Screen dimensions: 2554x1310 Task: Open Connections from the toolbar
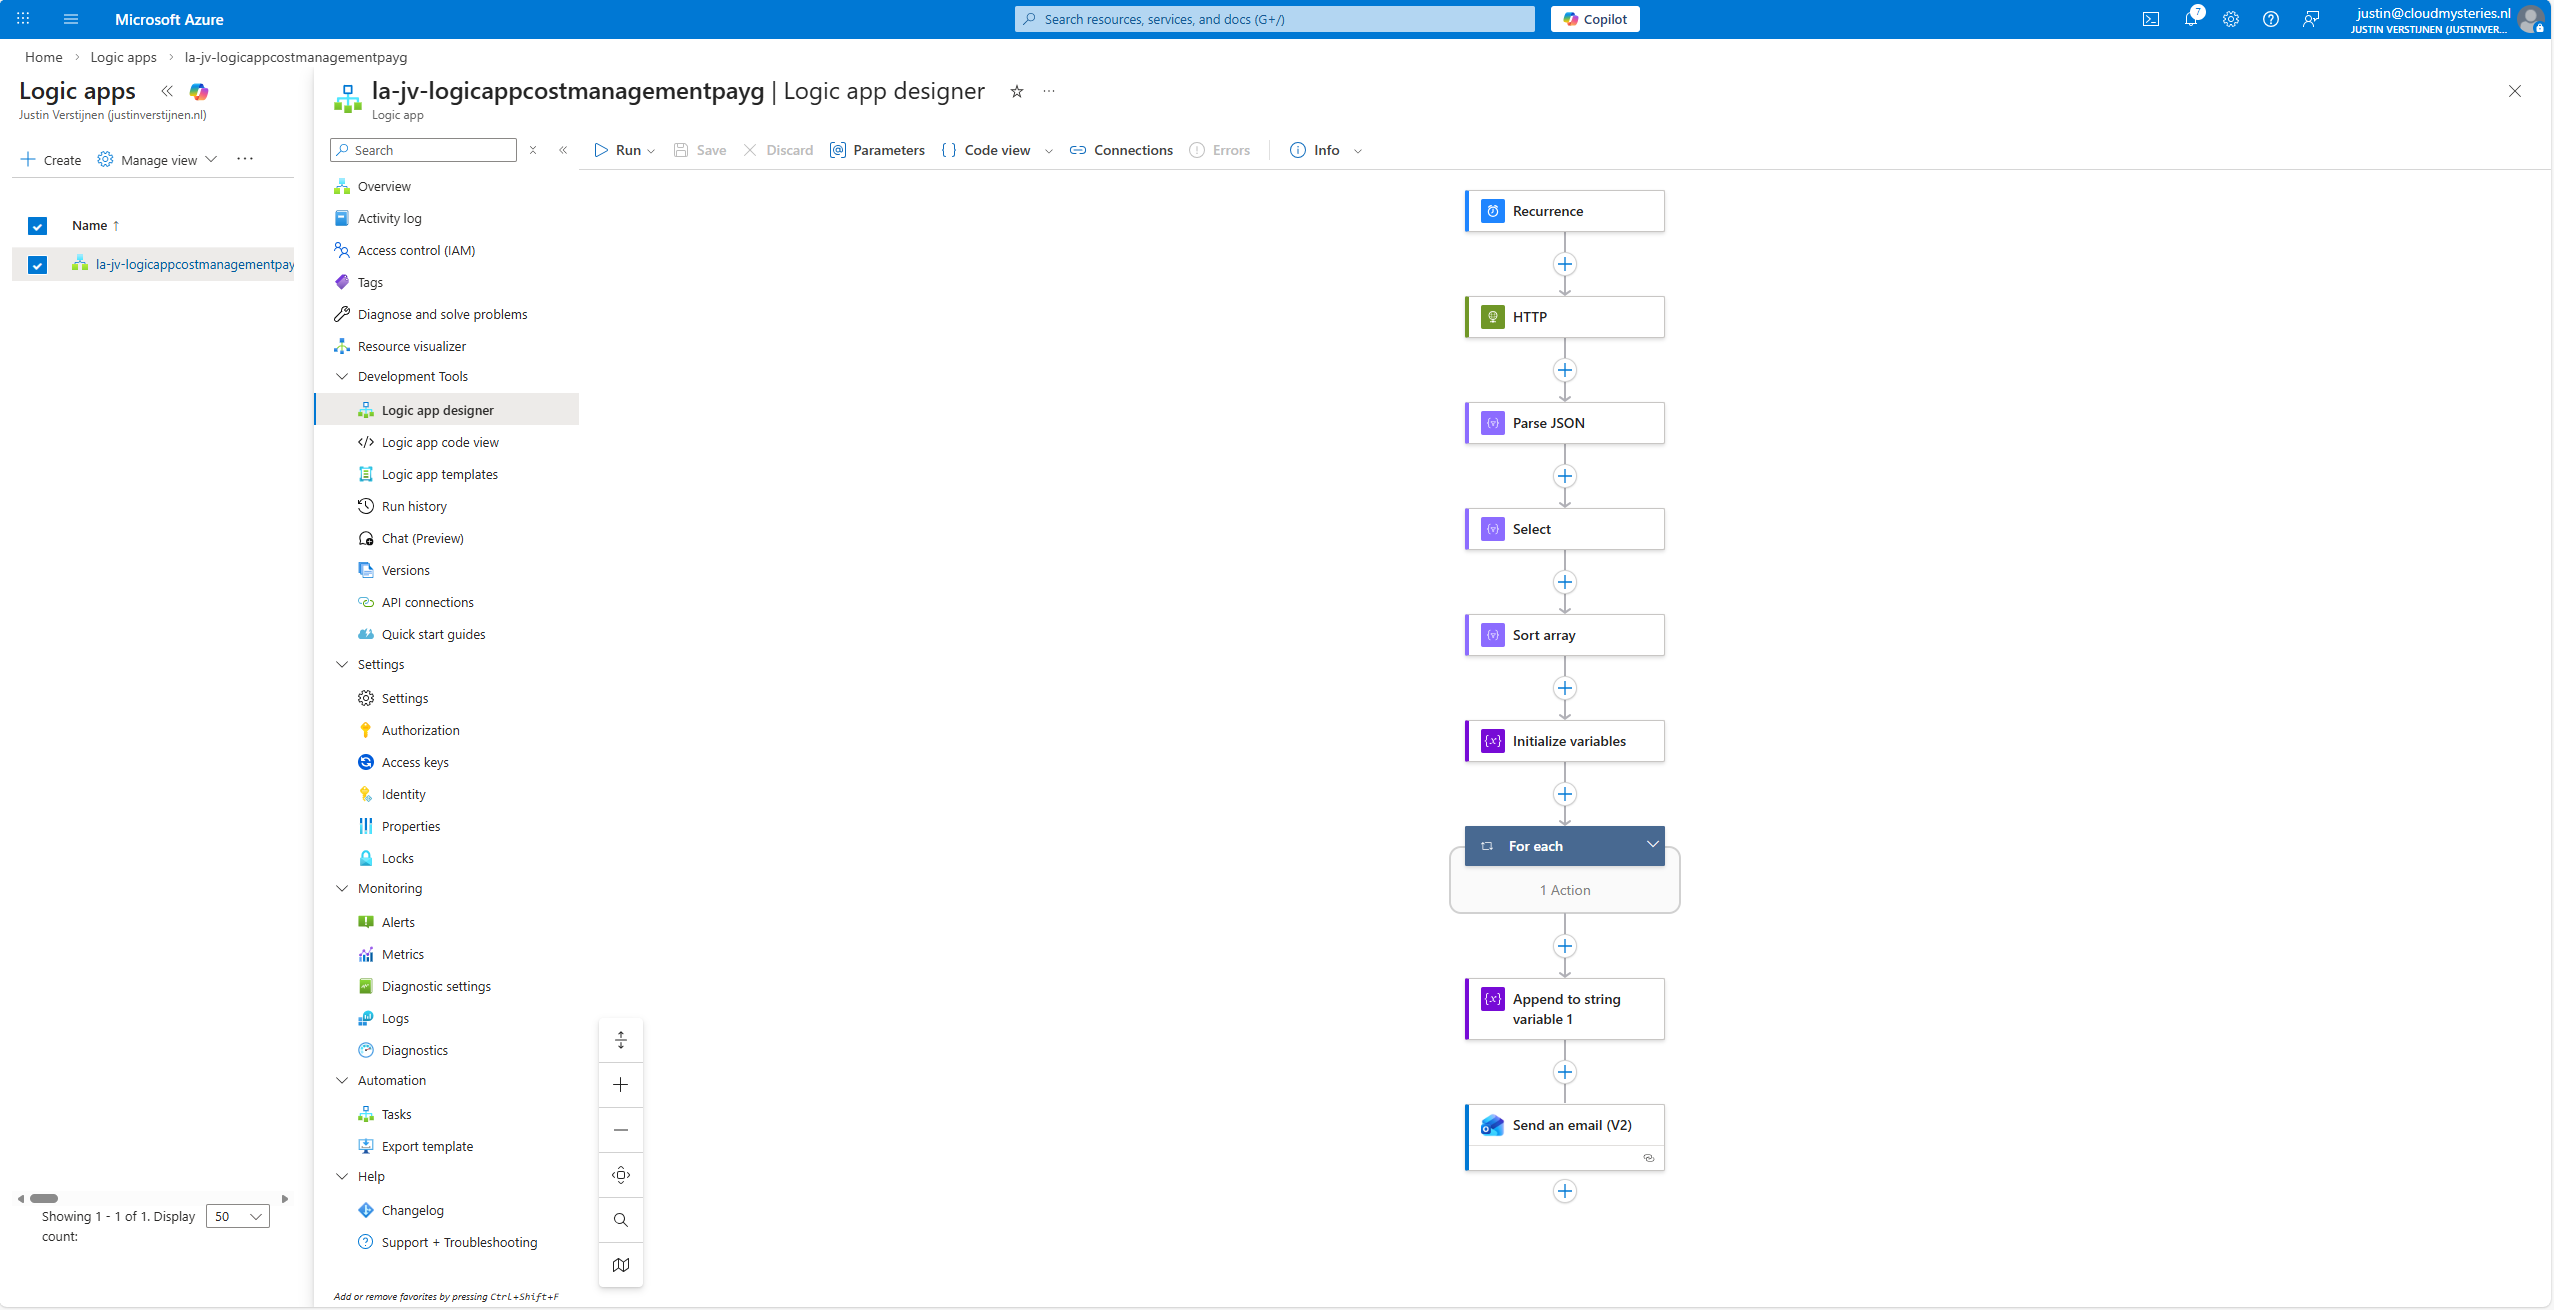tap(1121, 150)
